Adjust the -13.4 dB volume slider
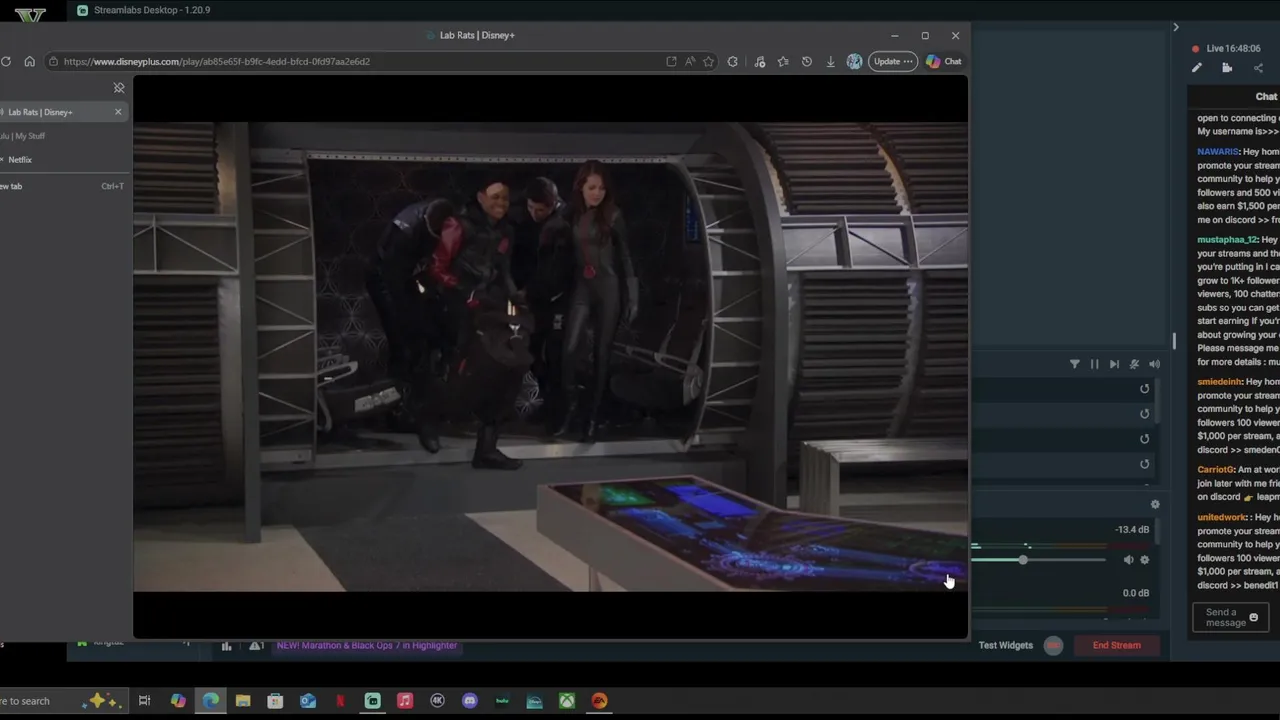Screen dimensions: 1280x720 tap(1023, 560)
